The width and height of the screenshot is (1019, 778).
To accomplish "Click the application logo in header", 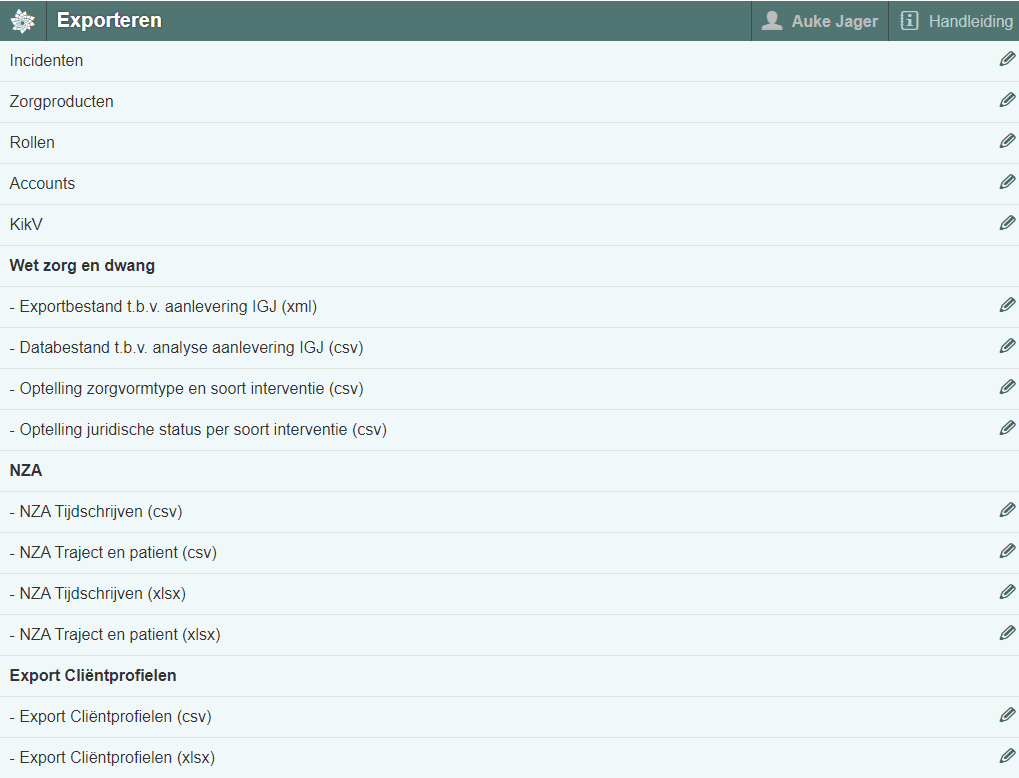I will (23, 21).
